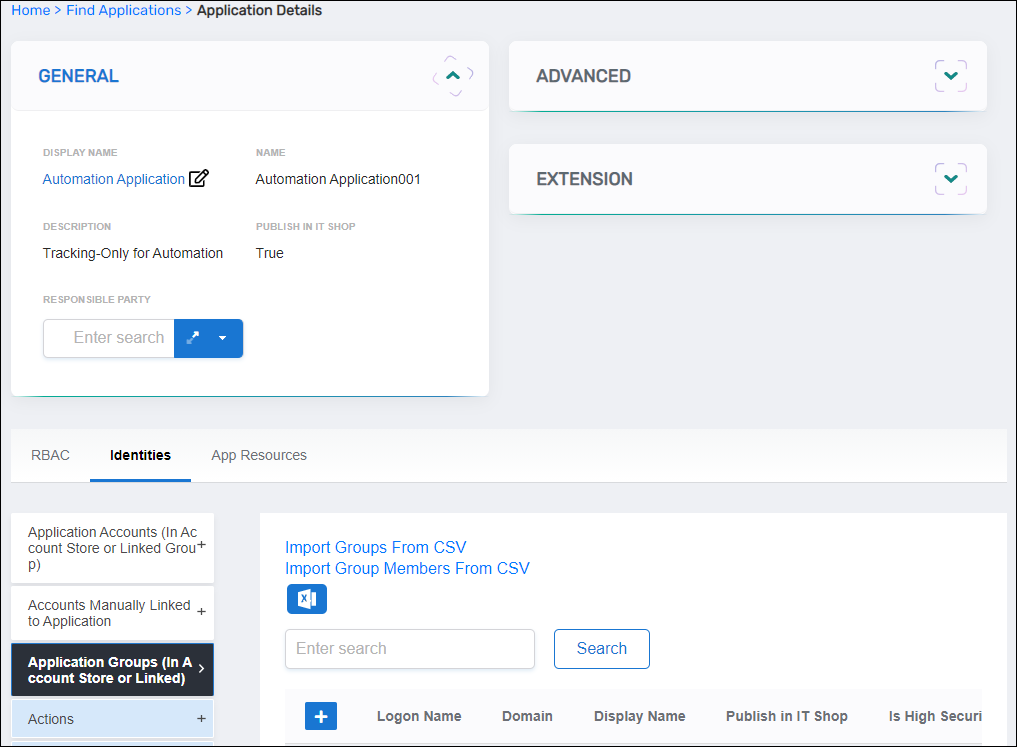
Task: Click the arrow icon on Application Groups entry
Action: pos(202,669)
